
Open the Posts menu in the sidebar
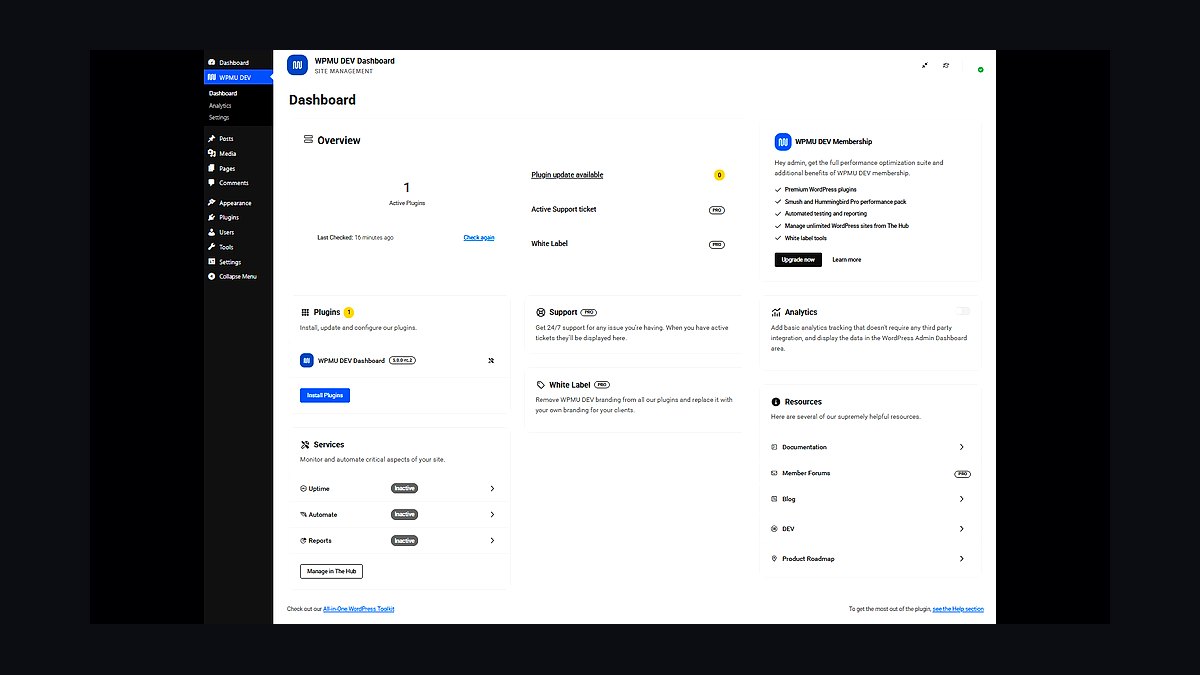click(x=238, y=139)
